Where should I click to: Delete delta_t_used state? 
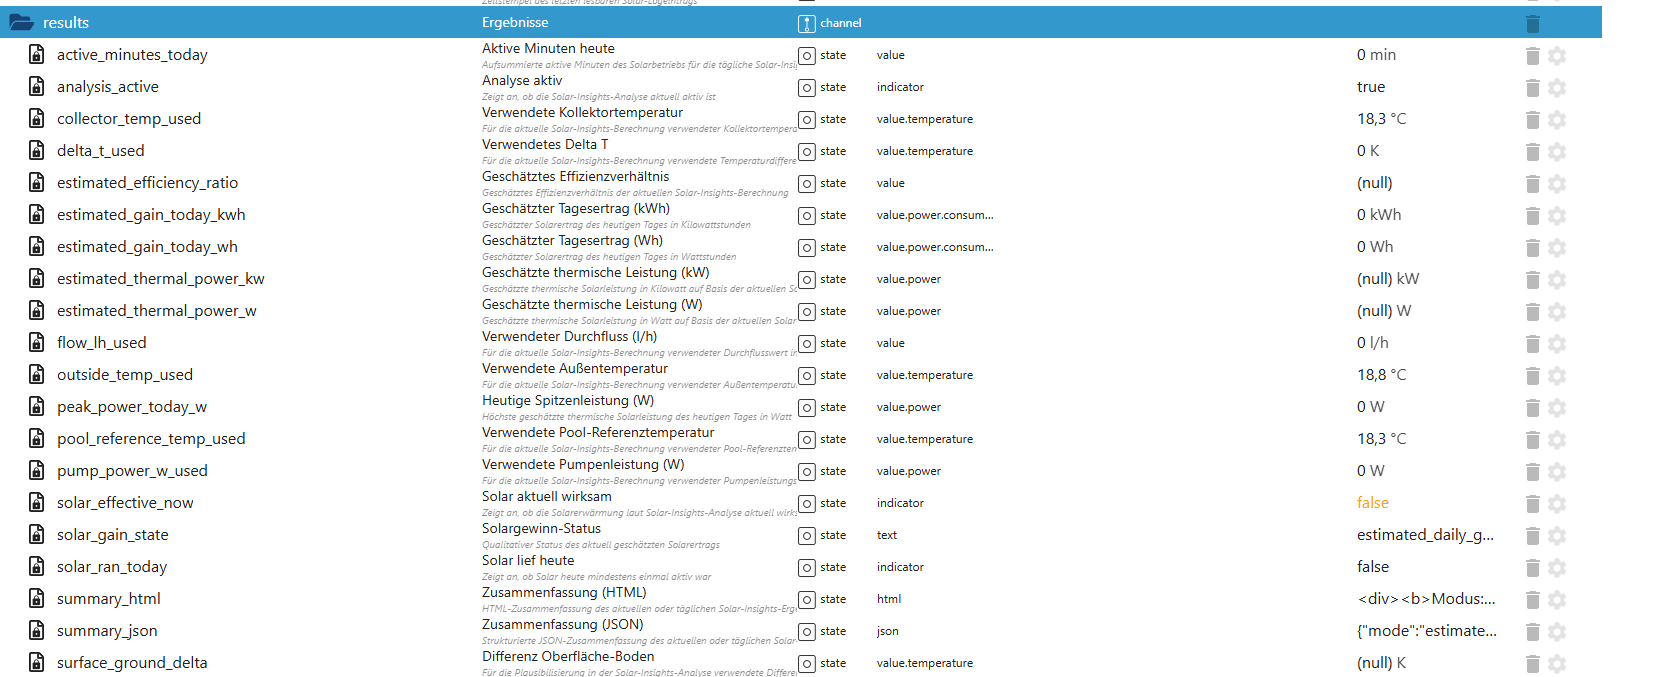pos(1532,152)
